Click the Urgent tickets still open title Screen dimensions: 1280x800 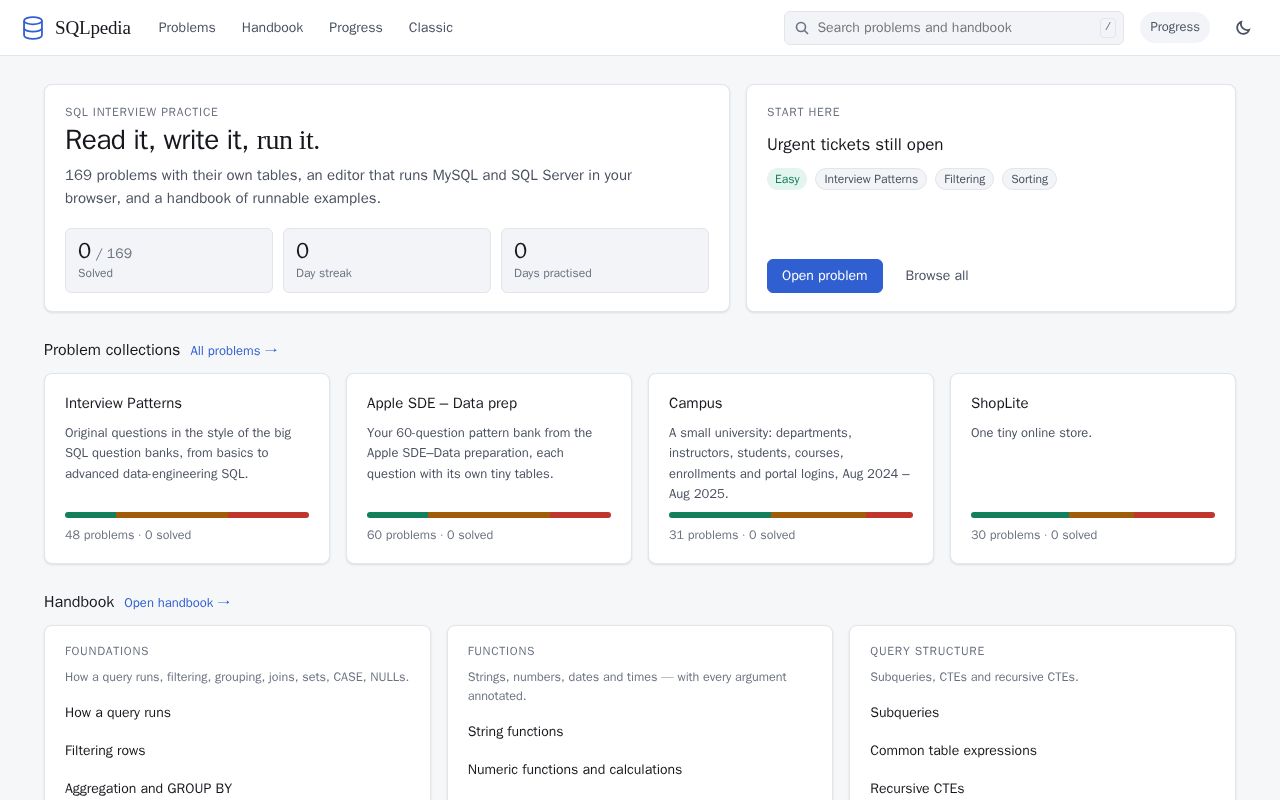point(855,145)
